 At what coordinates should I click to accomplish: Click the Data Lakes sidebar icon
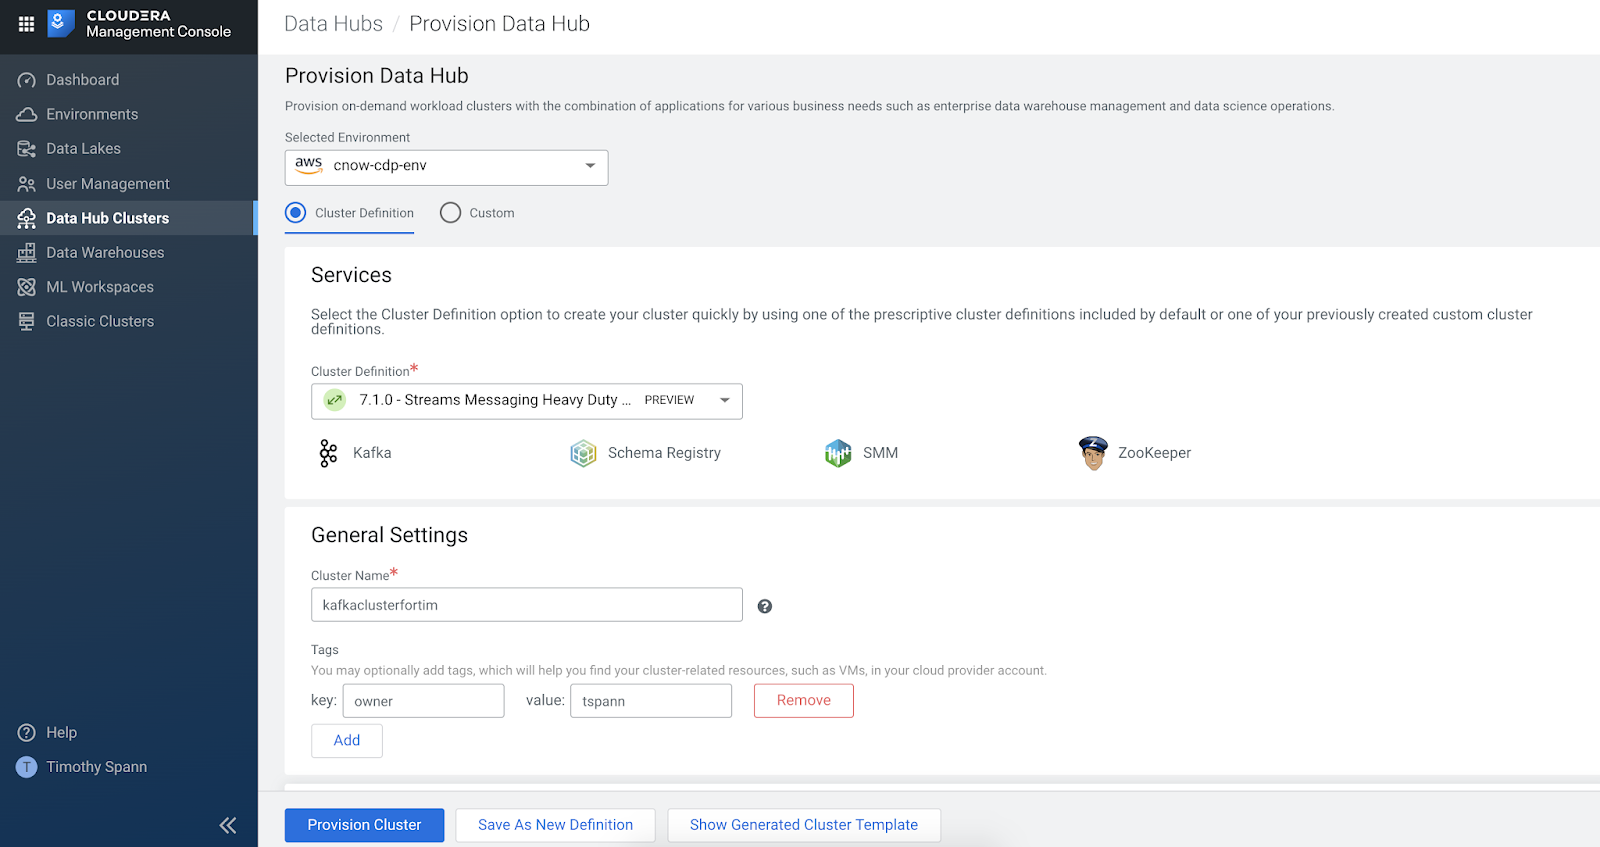27,149
